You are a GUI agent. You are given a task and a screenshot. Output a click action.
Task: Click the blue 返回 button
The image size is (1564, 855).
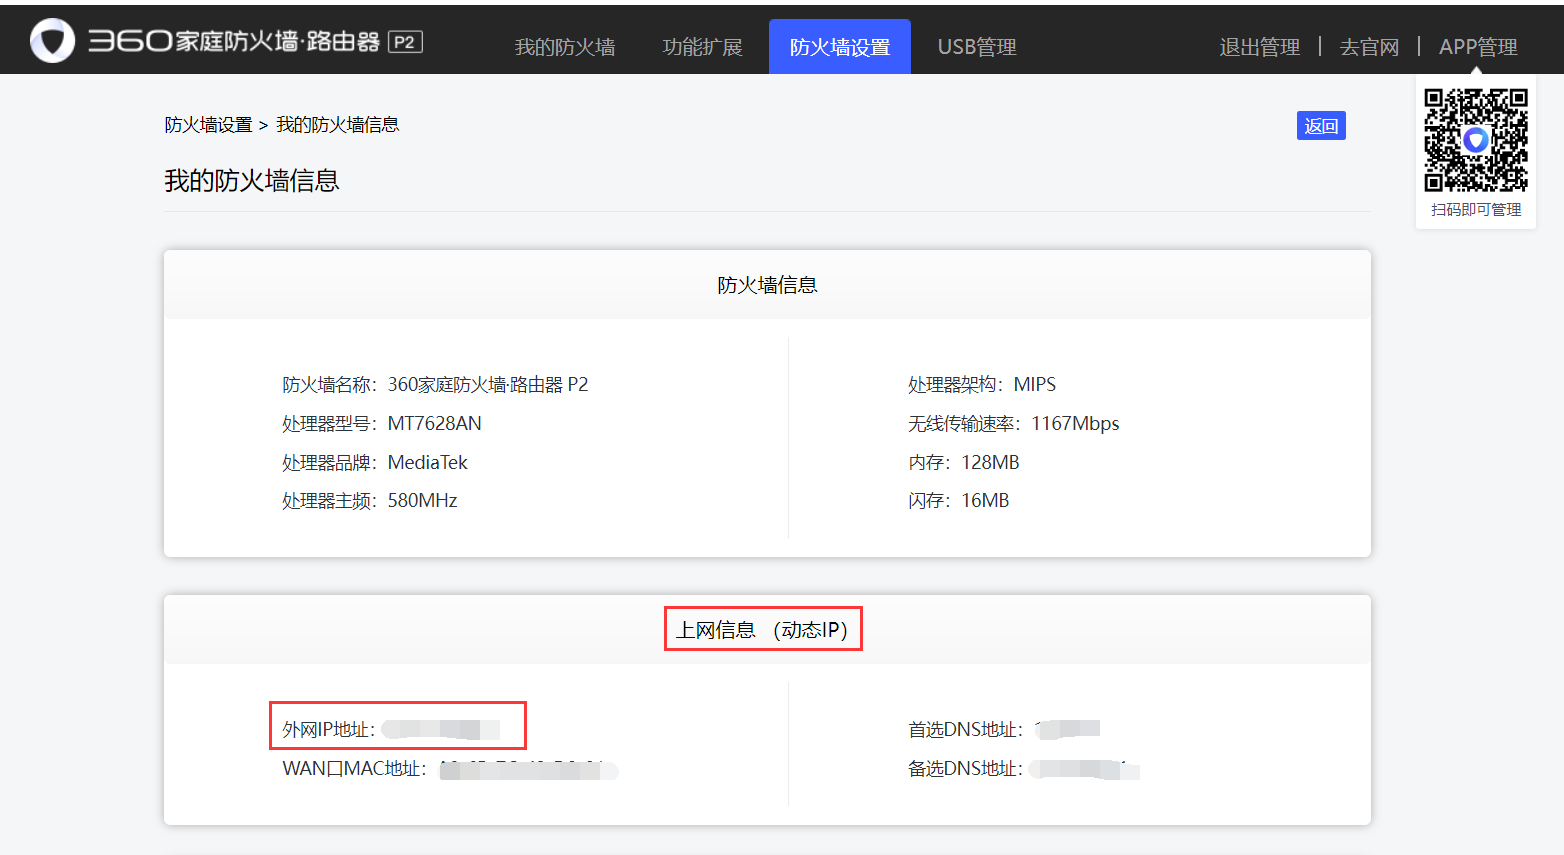(1321, 126)
